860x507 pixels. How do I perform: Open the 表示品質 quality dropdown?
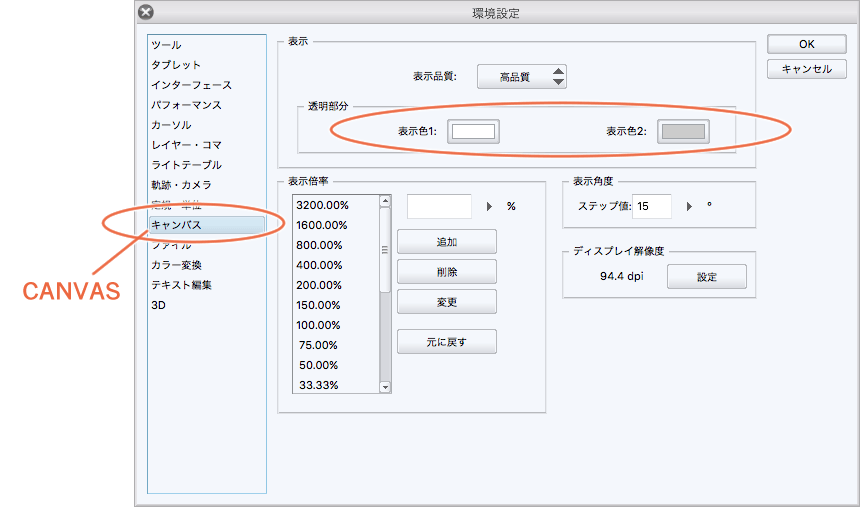[x=522, y=76]
